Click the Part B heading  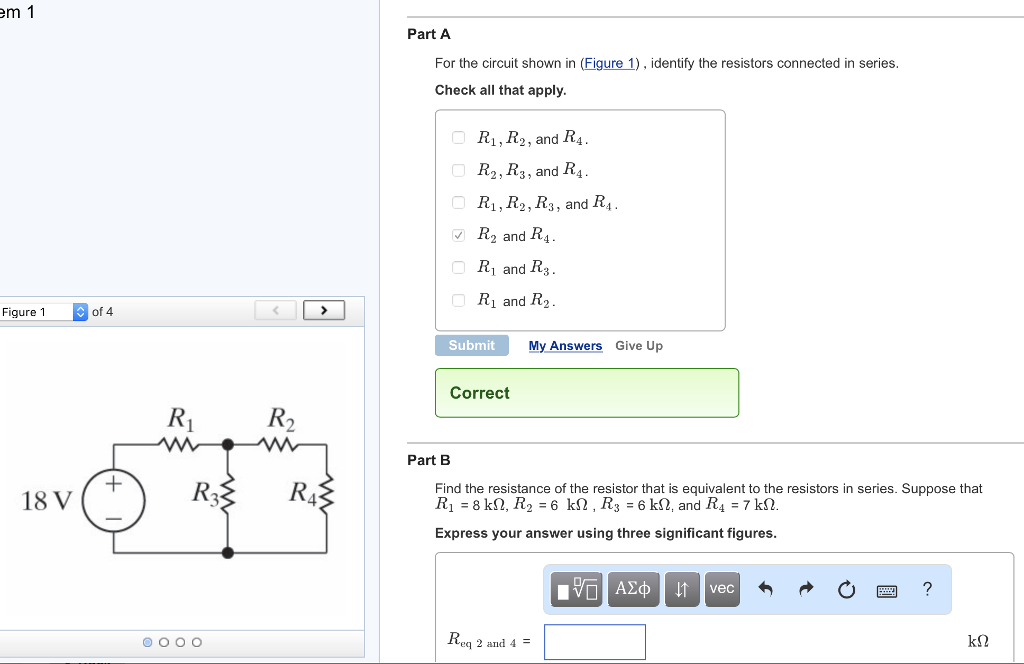428,460
